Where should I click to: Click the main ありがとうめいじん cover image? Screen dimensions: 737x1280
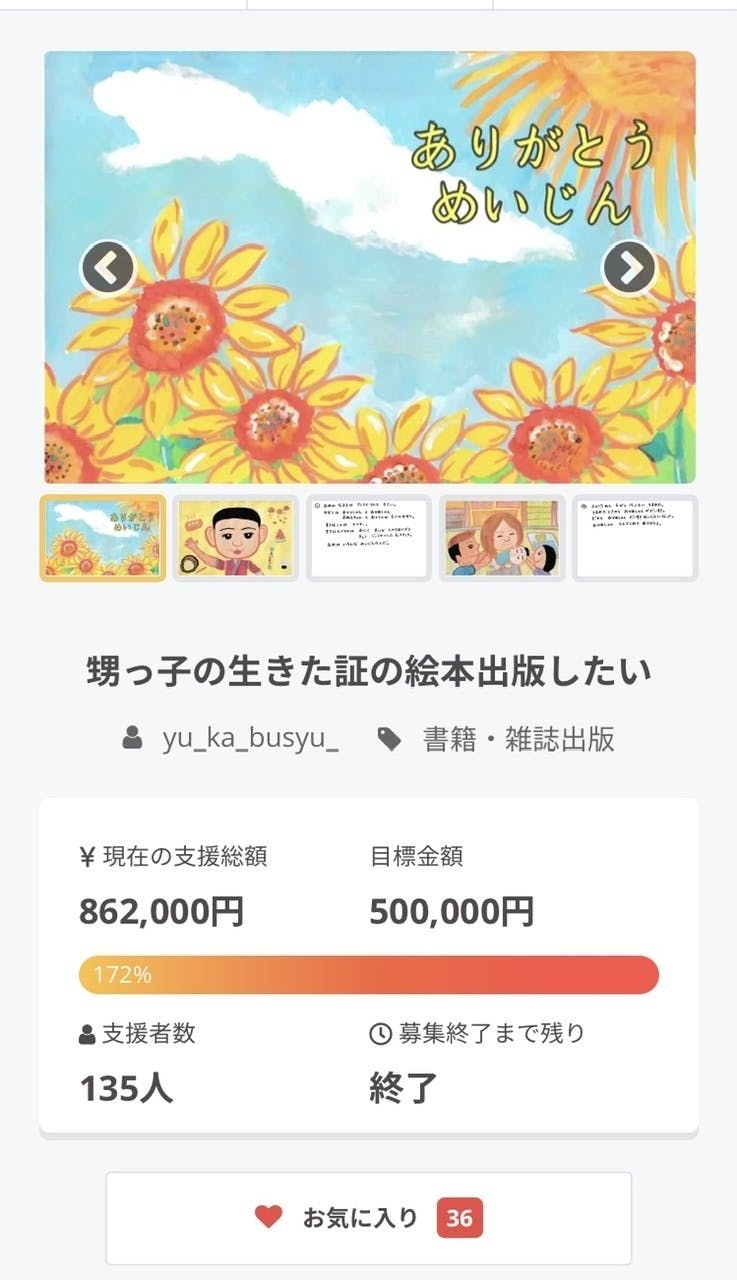[x=368, y=330]
